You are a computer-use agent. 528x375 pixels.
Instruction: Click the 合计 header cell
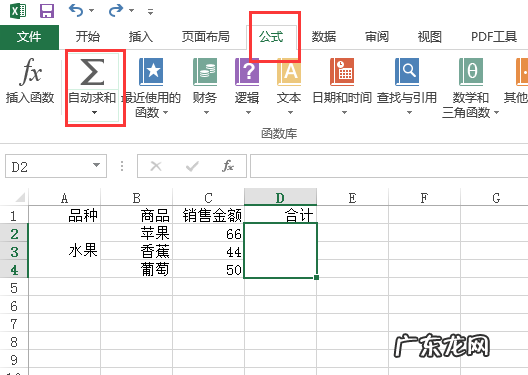click(x=280, y=215)
